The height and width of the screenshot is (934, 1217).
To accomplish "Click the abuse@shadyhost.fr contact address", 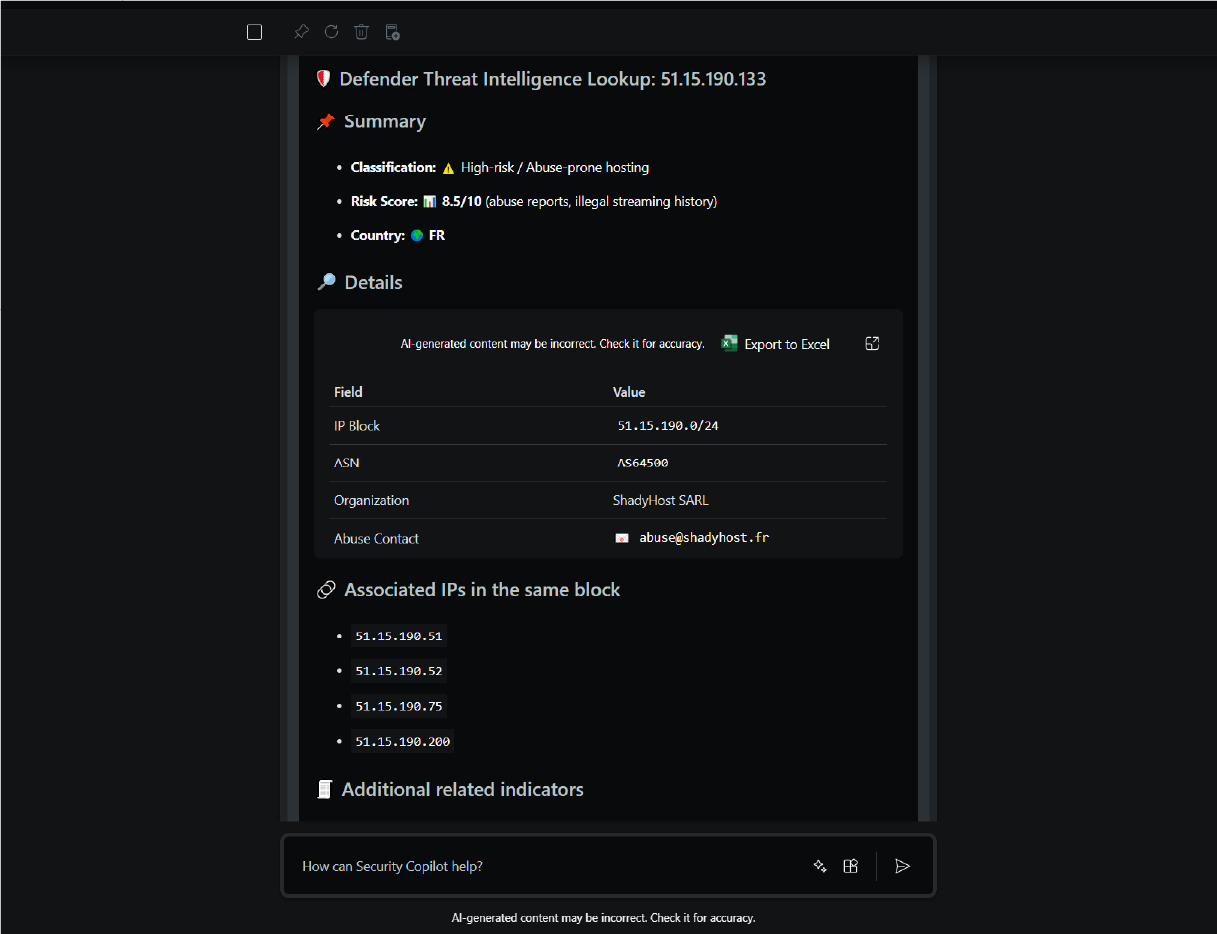I will pyautogui.click(x=704, y=538).
